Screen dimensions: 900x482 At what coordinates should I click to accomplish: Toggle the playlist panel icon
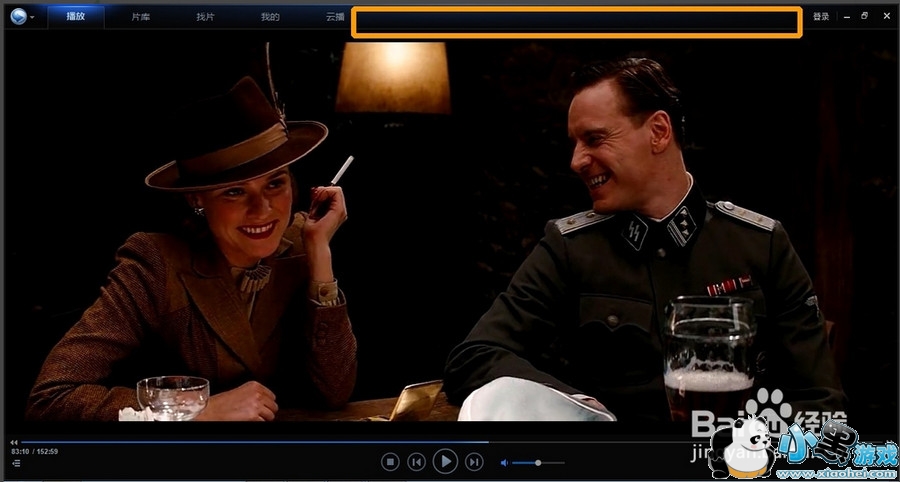click(x=15, y=462)
